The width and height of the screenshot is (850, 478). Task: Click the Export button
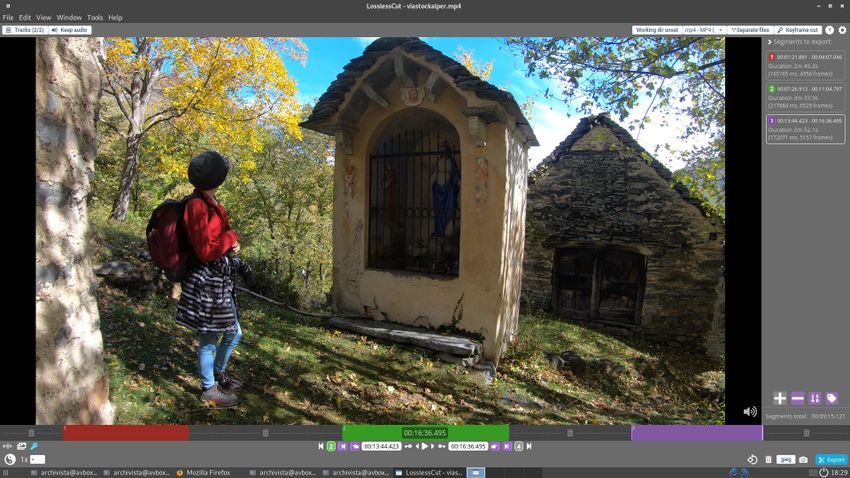tap(831, 459)
